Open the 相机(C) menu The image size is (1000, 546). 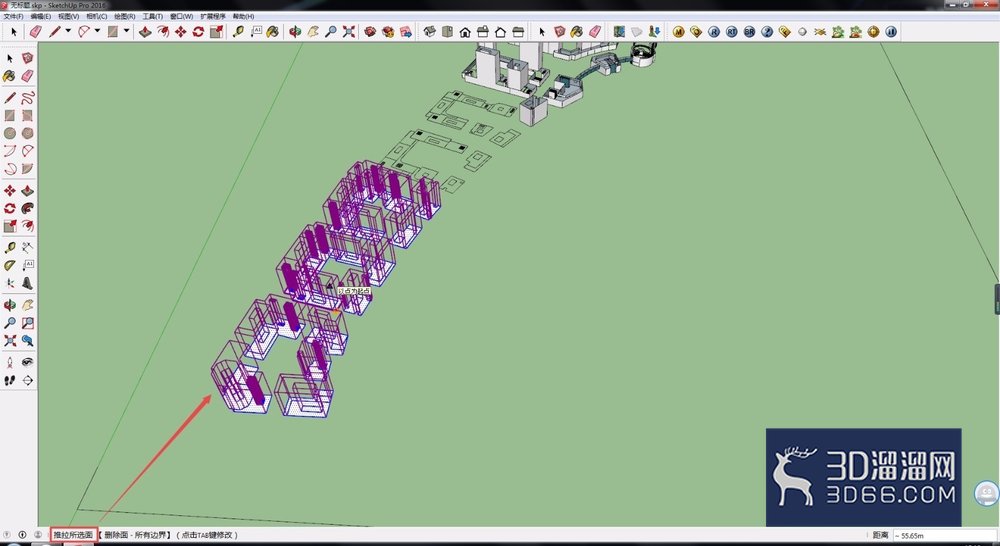96,16
